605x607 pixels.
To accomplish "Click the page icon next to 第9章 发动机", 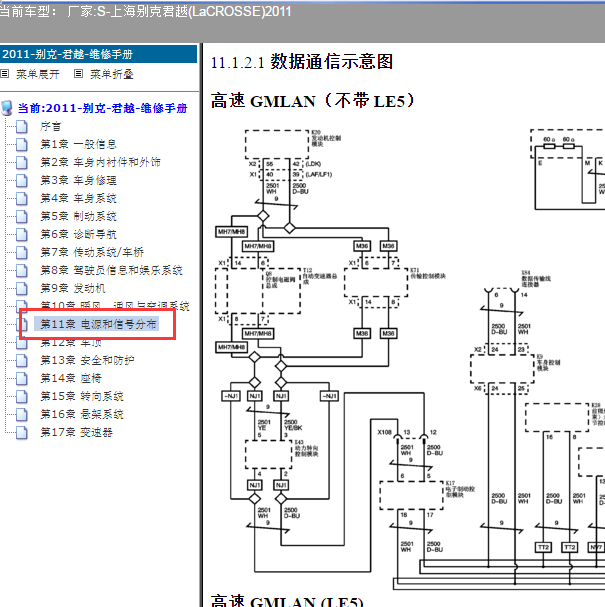I will [x=22, y=288].
